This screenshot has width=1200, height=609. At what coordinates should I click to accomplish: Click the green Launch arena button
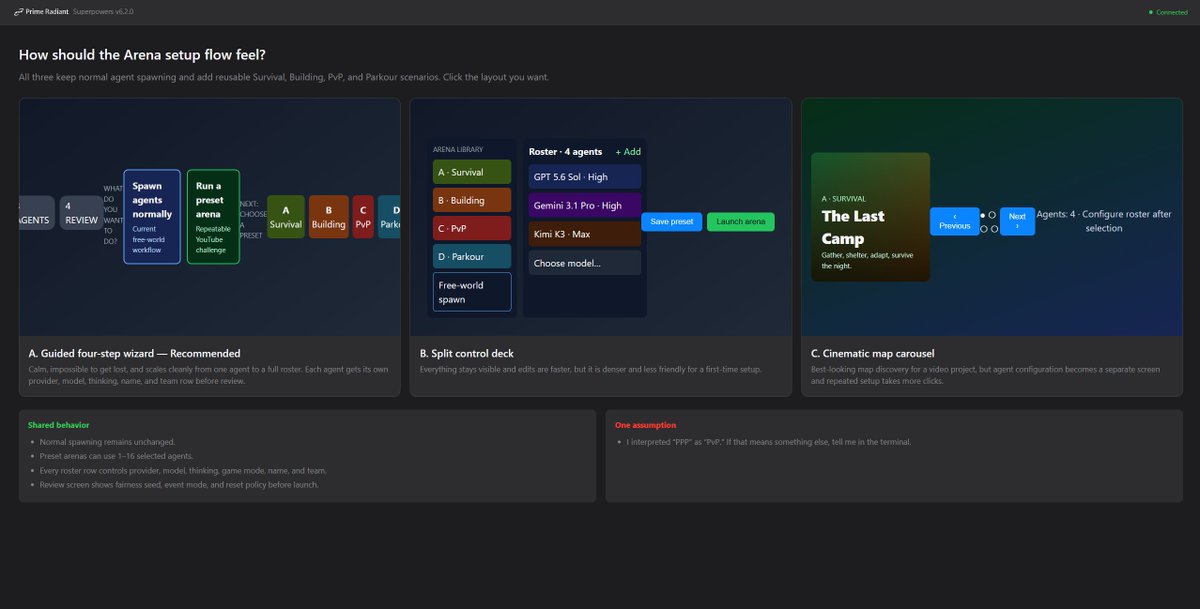coord(740,222)
